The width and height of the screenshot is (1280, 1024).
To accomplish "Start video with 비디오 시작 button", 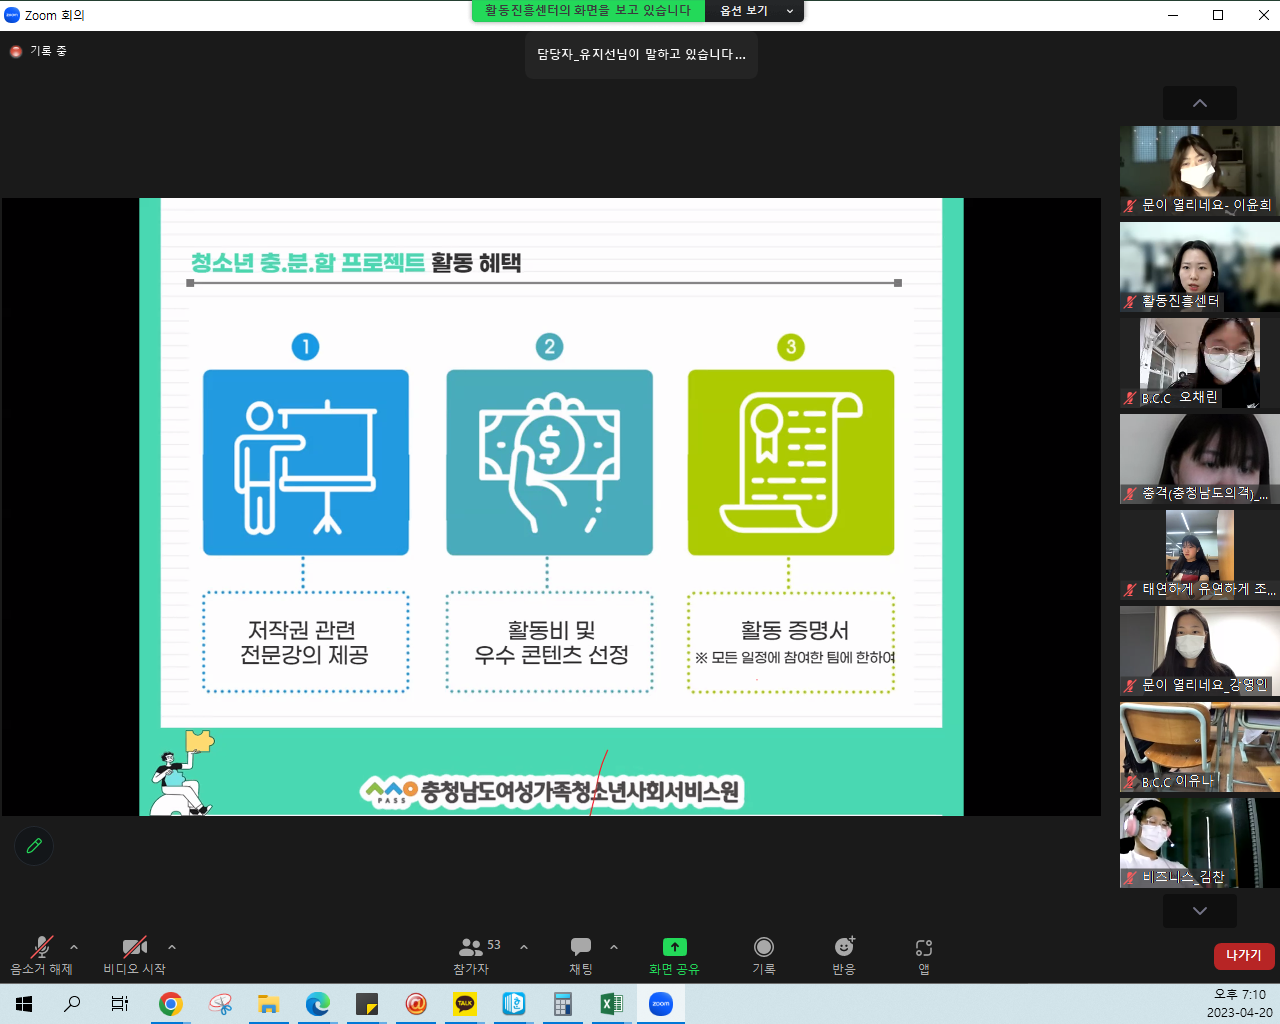I will pos(134,955).
